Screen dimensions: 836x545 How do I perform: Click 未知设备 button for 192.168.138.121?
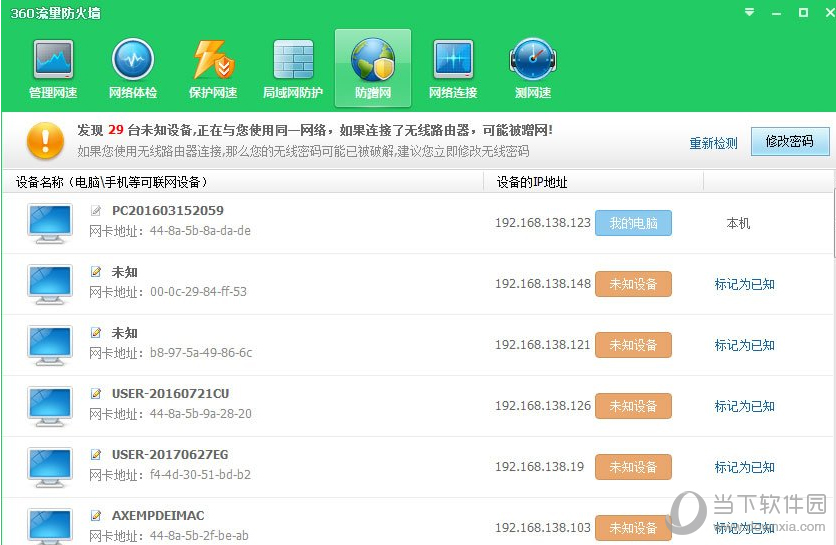click(x=633, y=345)
